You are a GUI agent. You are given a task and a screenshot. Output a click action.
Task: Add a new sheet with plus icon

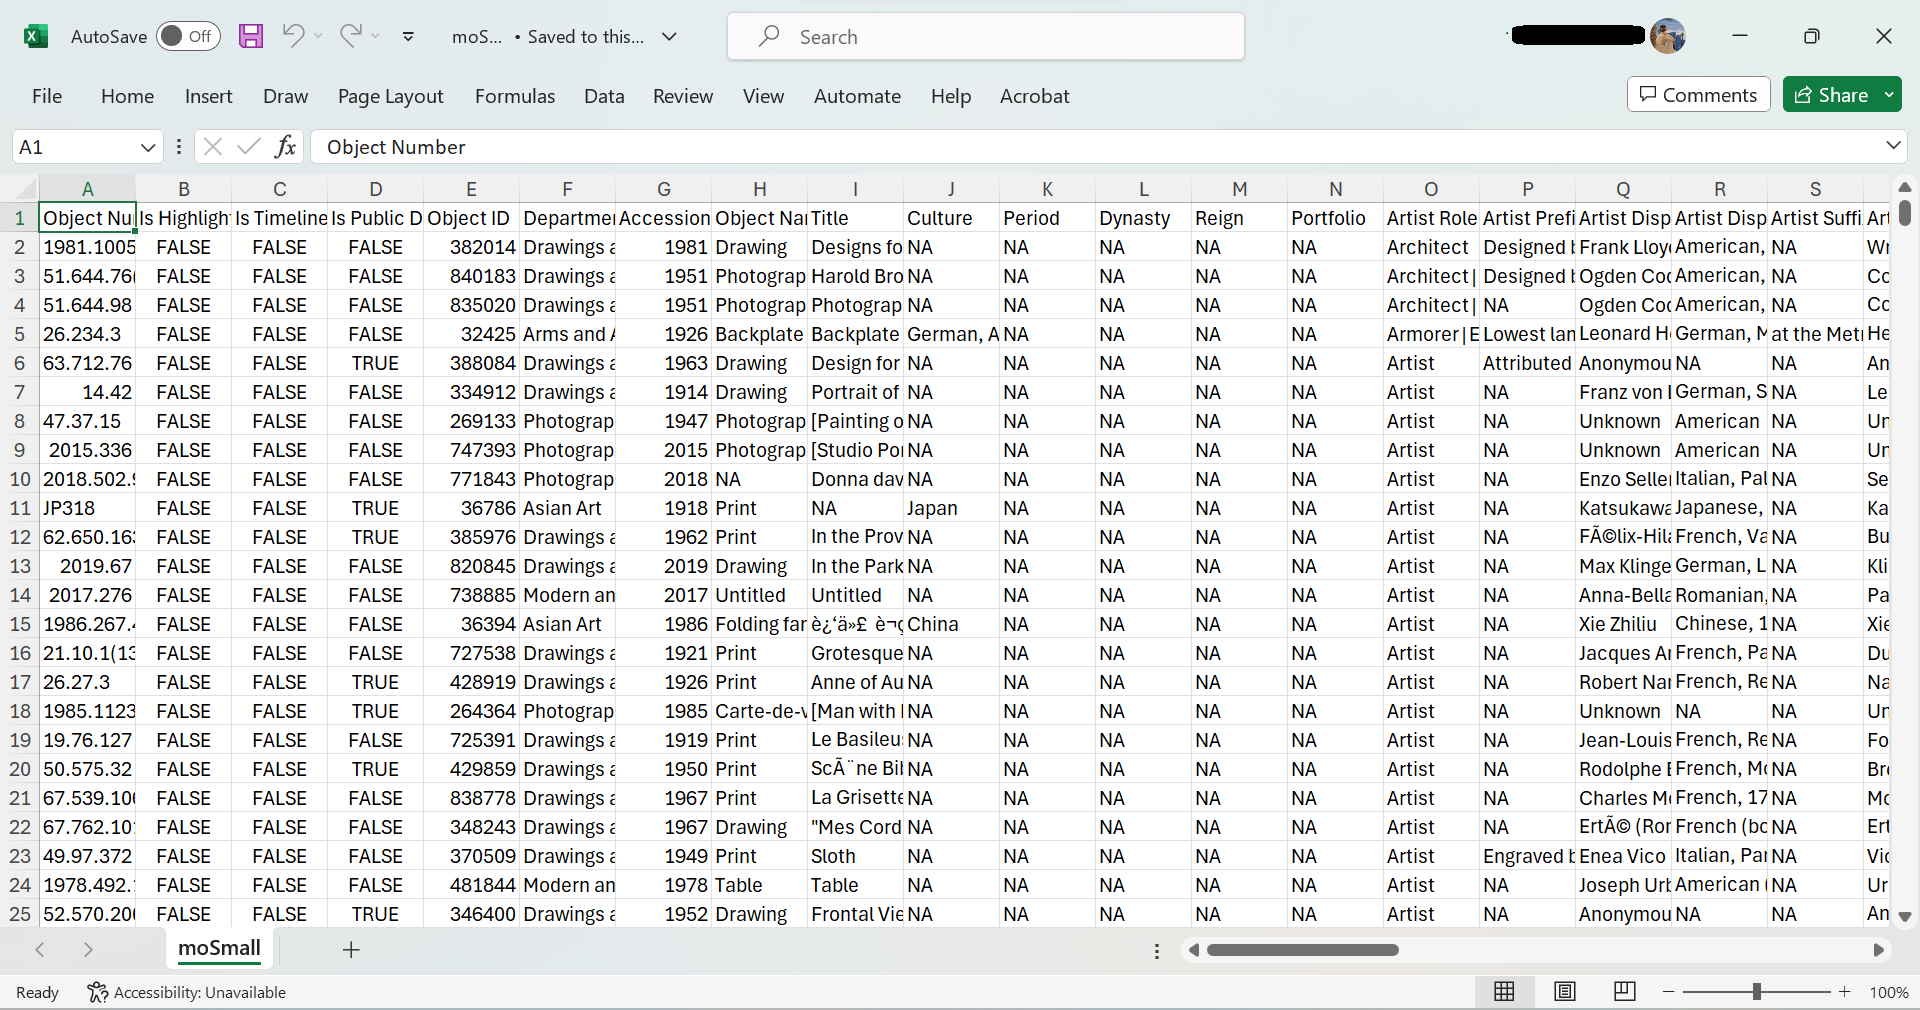351,950
